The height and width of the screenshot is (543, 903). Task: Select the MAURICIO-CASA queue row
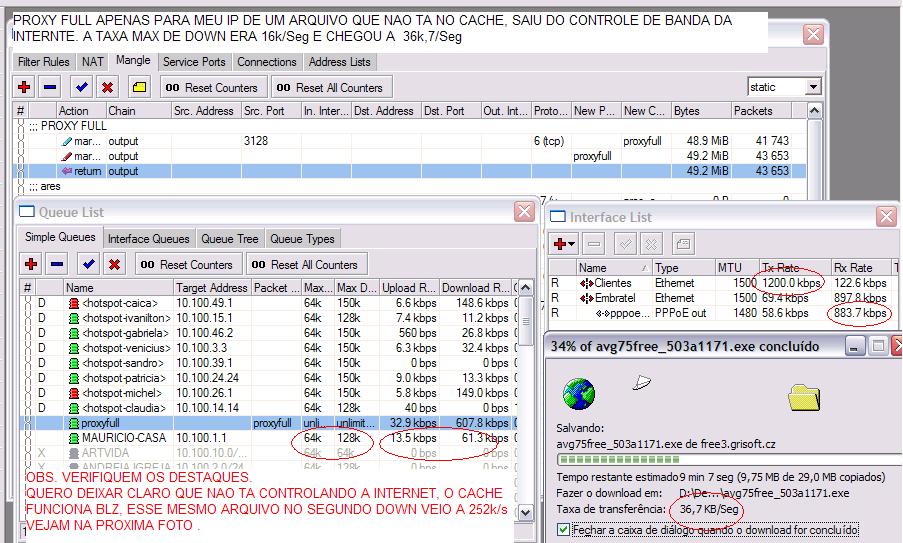pos(268,438)
